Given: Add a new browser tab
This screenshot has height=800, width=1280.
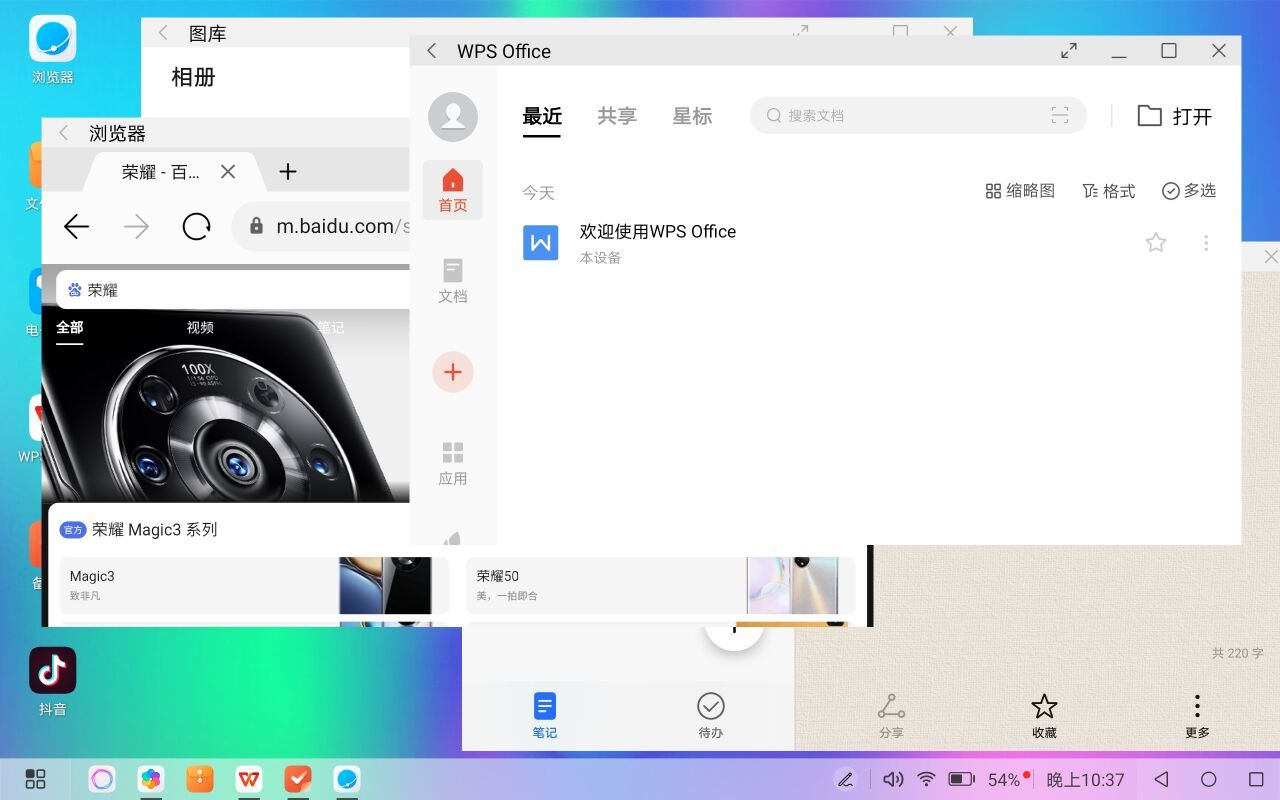Looking at the screenshot, I should pos(288,172).
